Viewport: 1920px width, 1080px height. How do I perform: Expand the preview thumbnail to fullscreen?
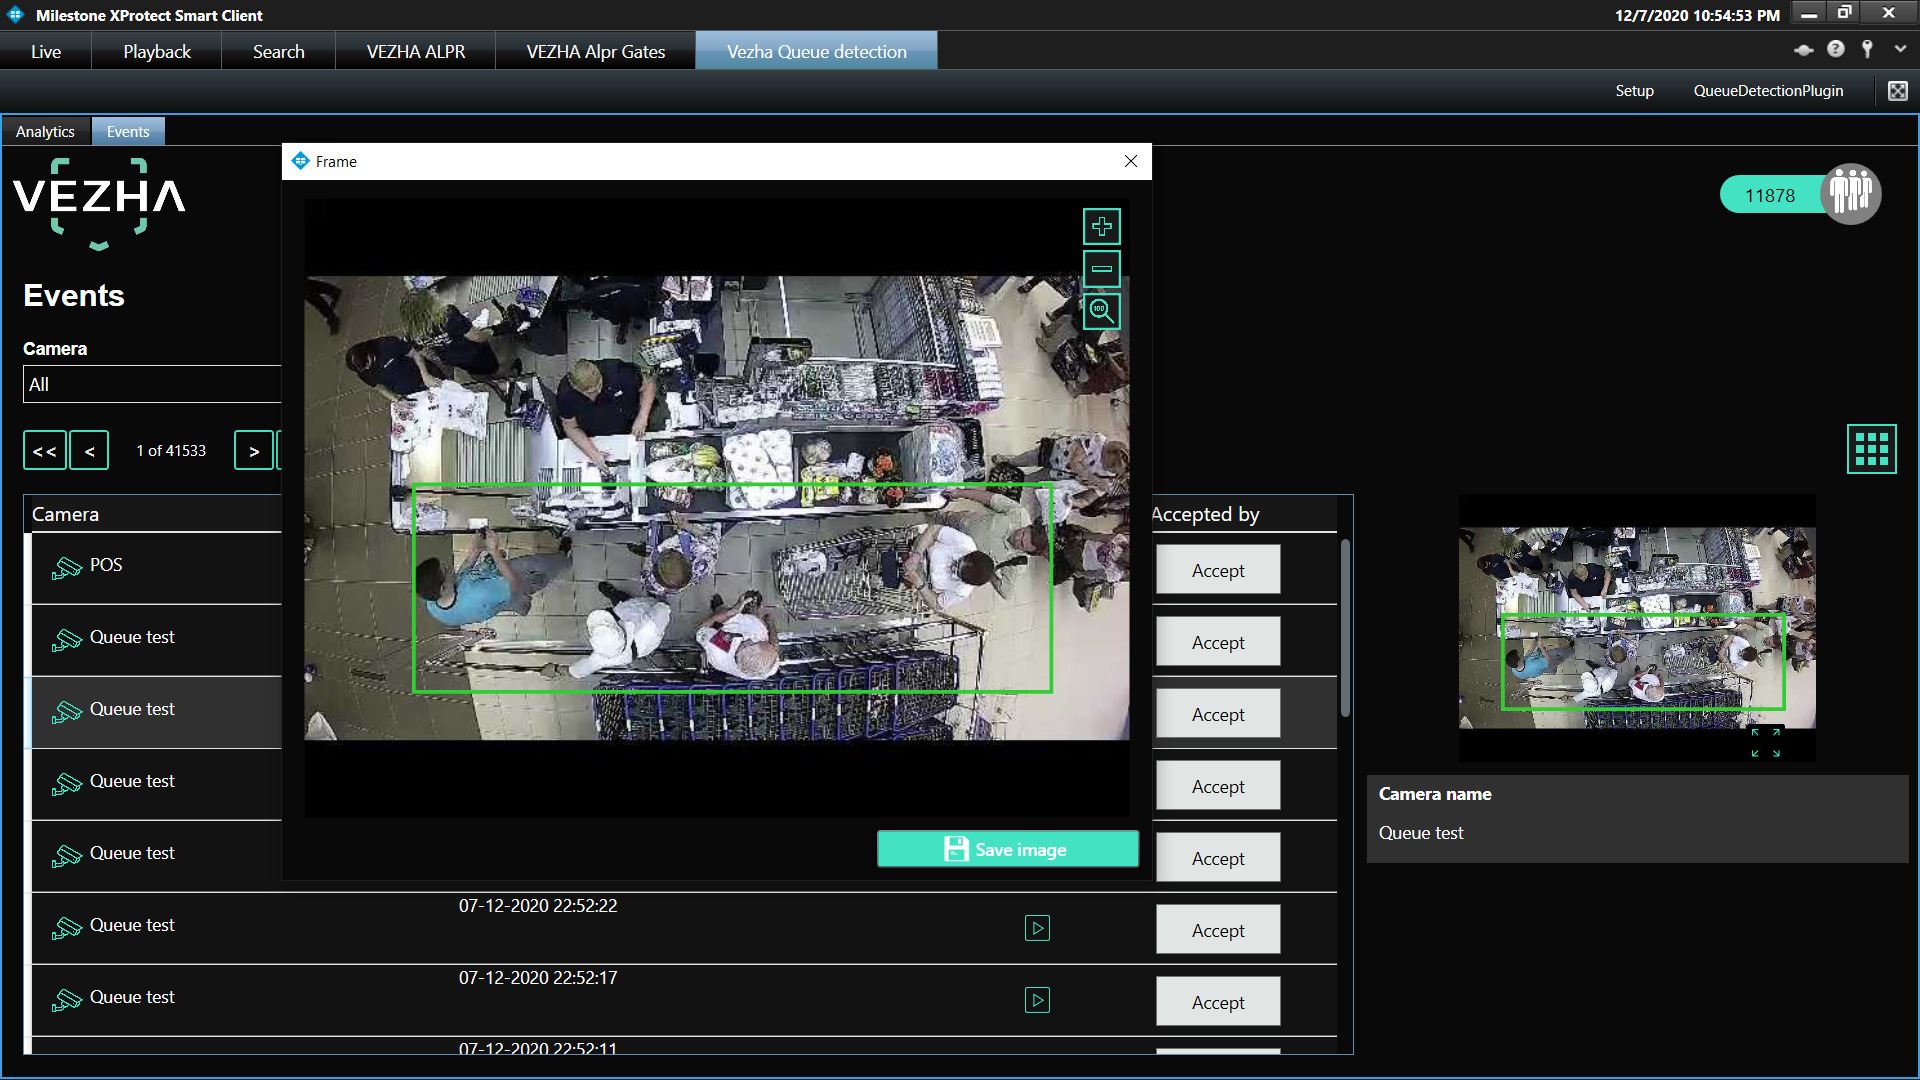[1765, 742]
